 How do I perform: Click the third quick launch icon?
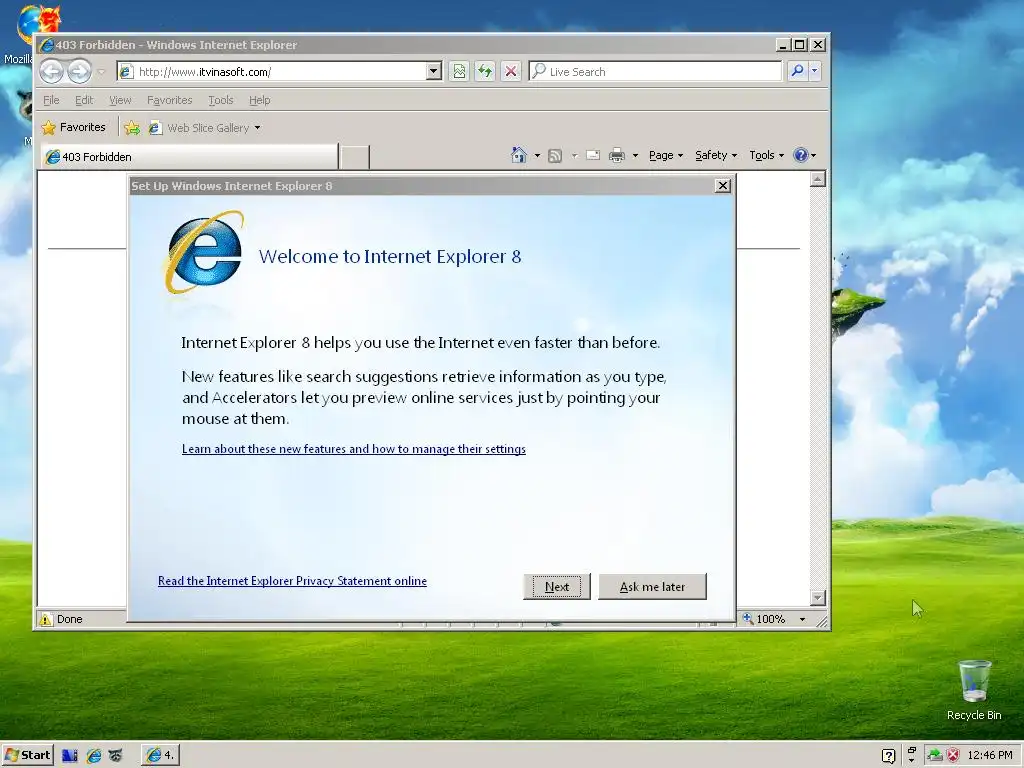pos(116,756)
